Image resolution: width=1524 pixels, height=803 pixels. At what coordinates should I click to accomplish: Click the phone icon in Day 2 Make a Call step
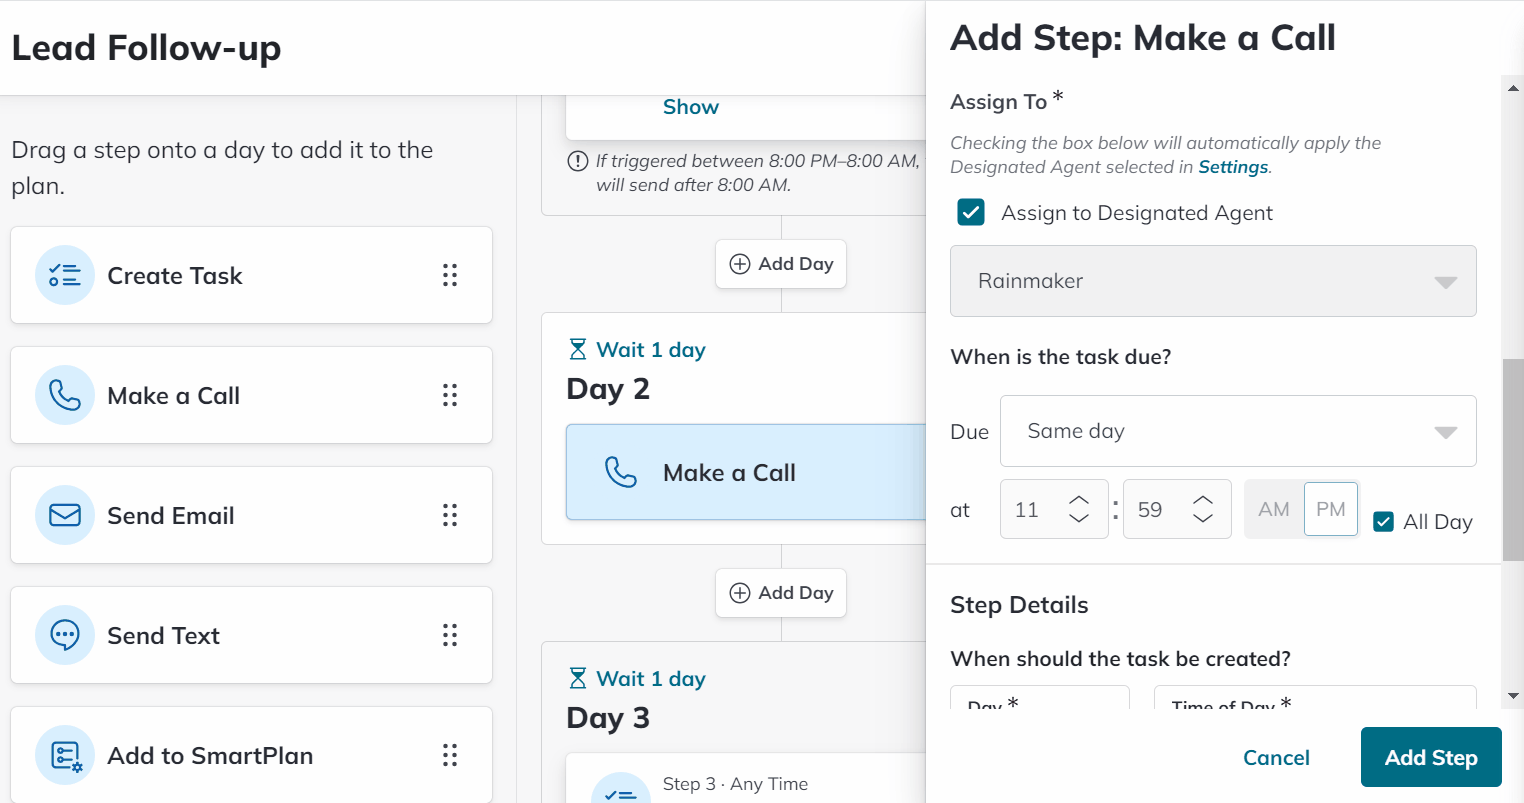coord(621,472)
